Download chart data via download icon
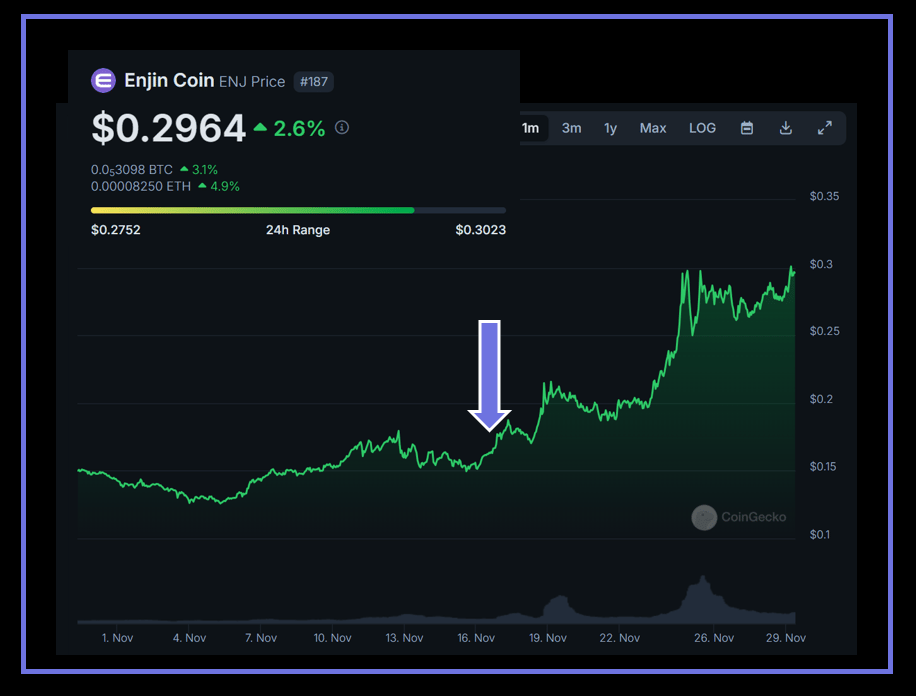 (x=786, y=128)
